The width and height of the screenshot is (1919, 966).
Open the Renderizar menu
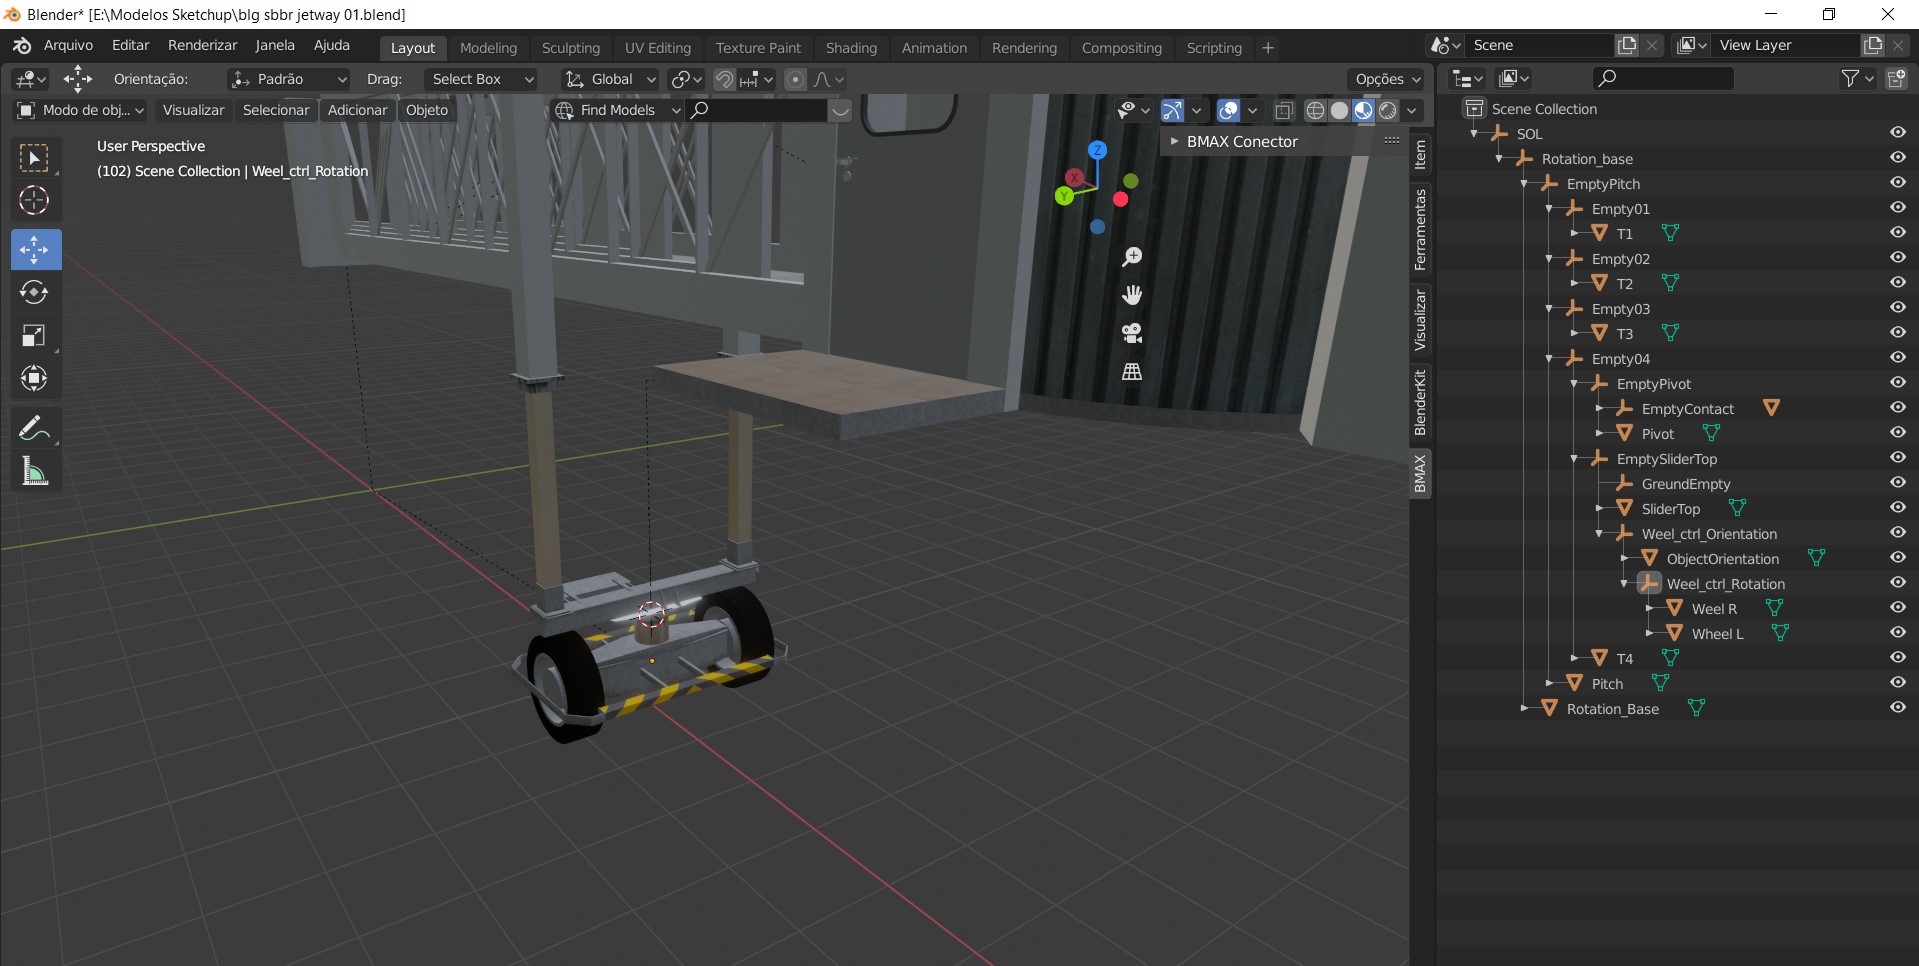point(202,46)
